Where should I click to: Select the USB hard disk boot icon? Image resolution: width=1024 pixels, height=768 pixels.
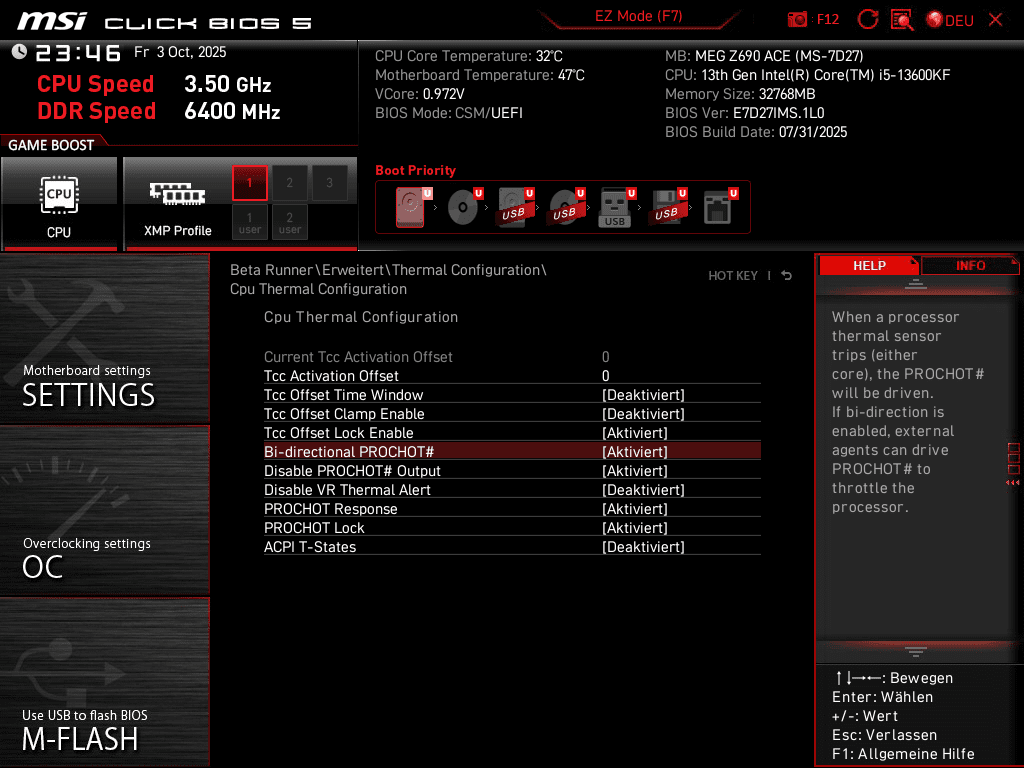pyautogui.click(x=515, y=207)
